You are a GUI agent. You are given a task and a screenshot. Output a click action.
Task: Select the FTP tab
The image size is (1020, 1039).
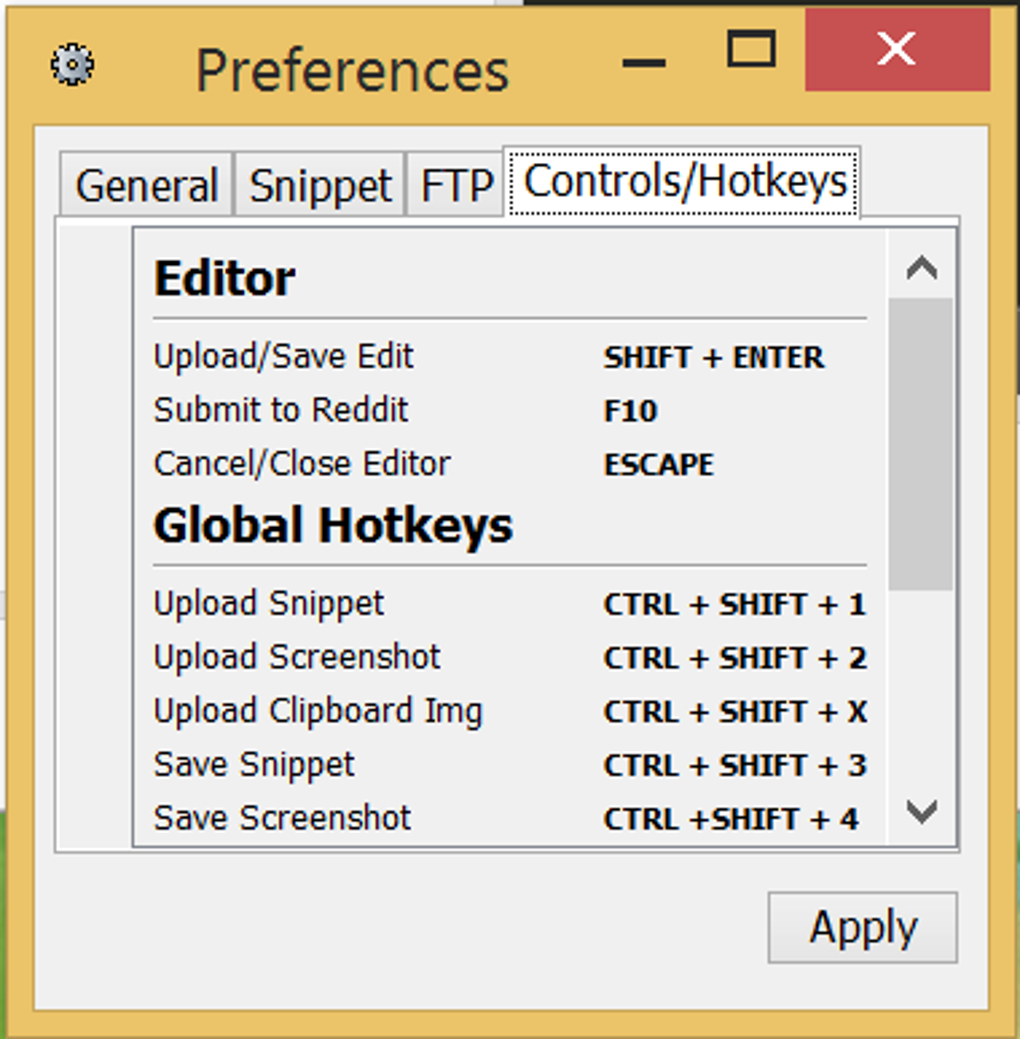click(456, 186)
